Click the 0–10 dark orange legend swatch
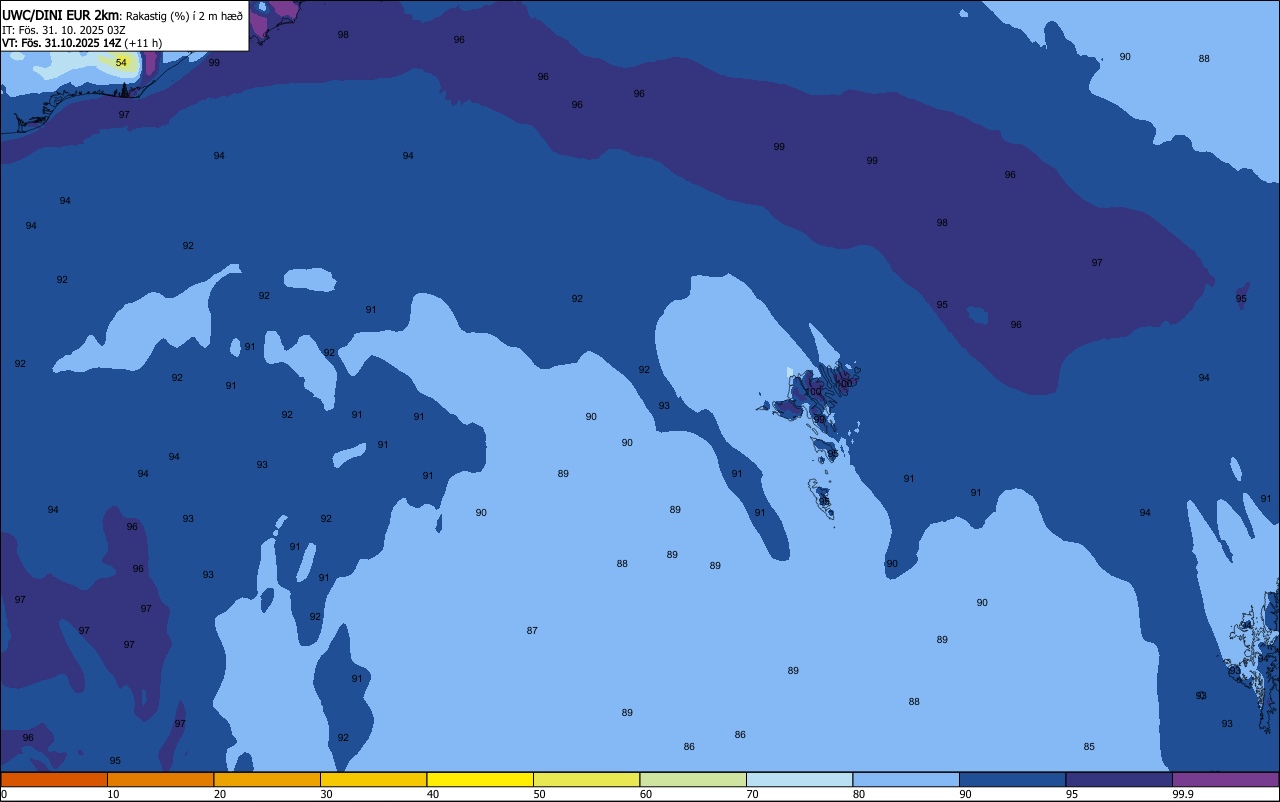 coord(54,779)
